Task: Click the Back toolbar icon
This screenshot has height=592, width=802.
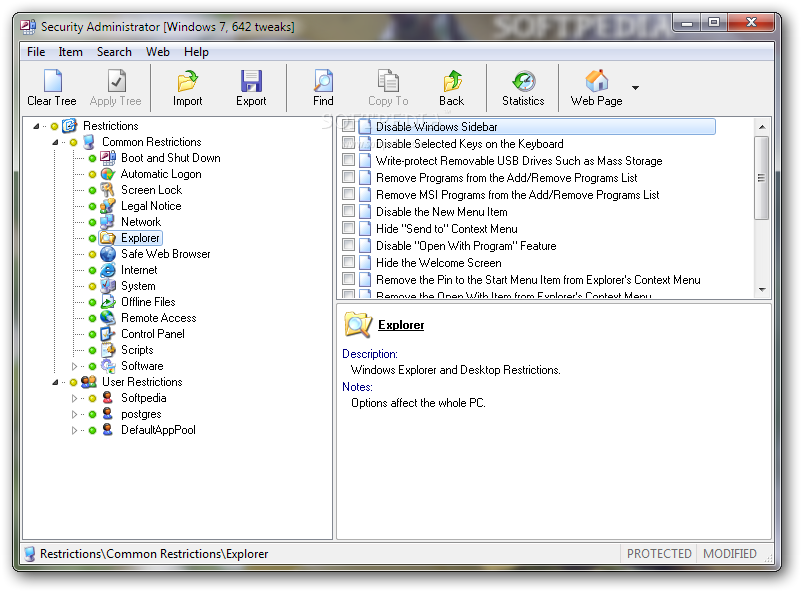Action: [x=452, y=81]
